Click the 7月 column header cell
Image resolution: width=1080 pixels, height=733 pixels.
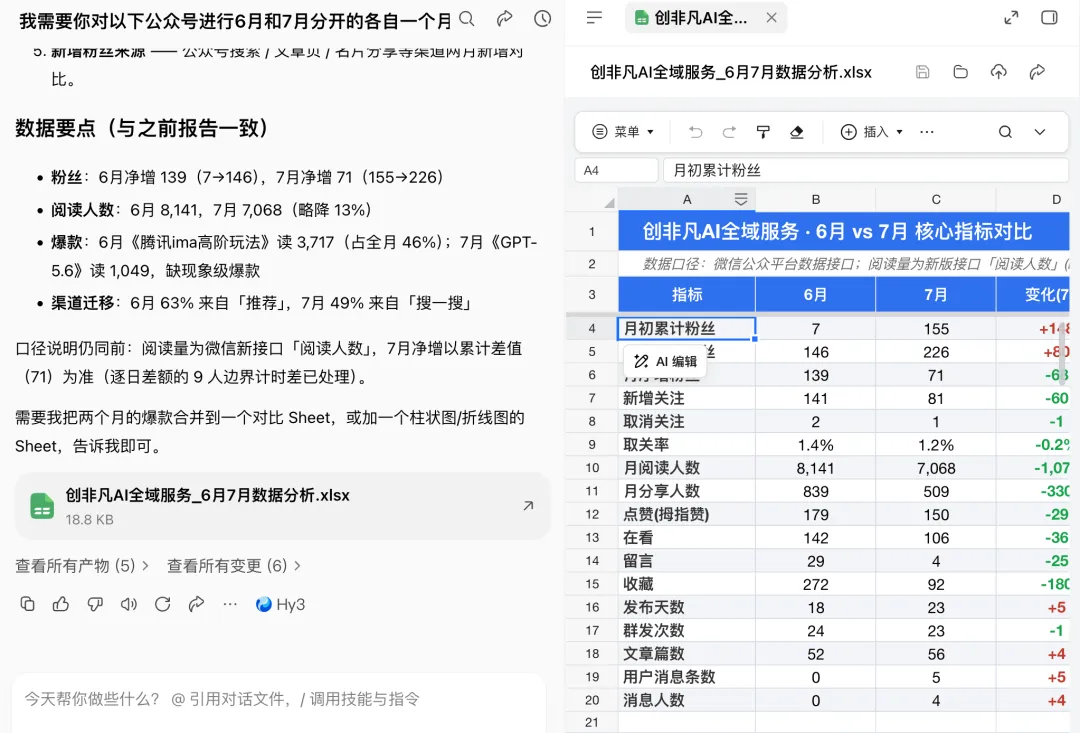tap(935, 295)
